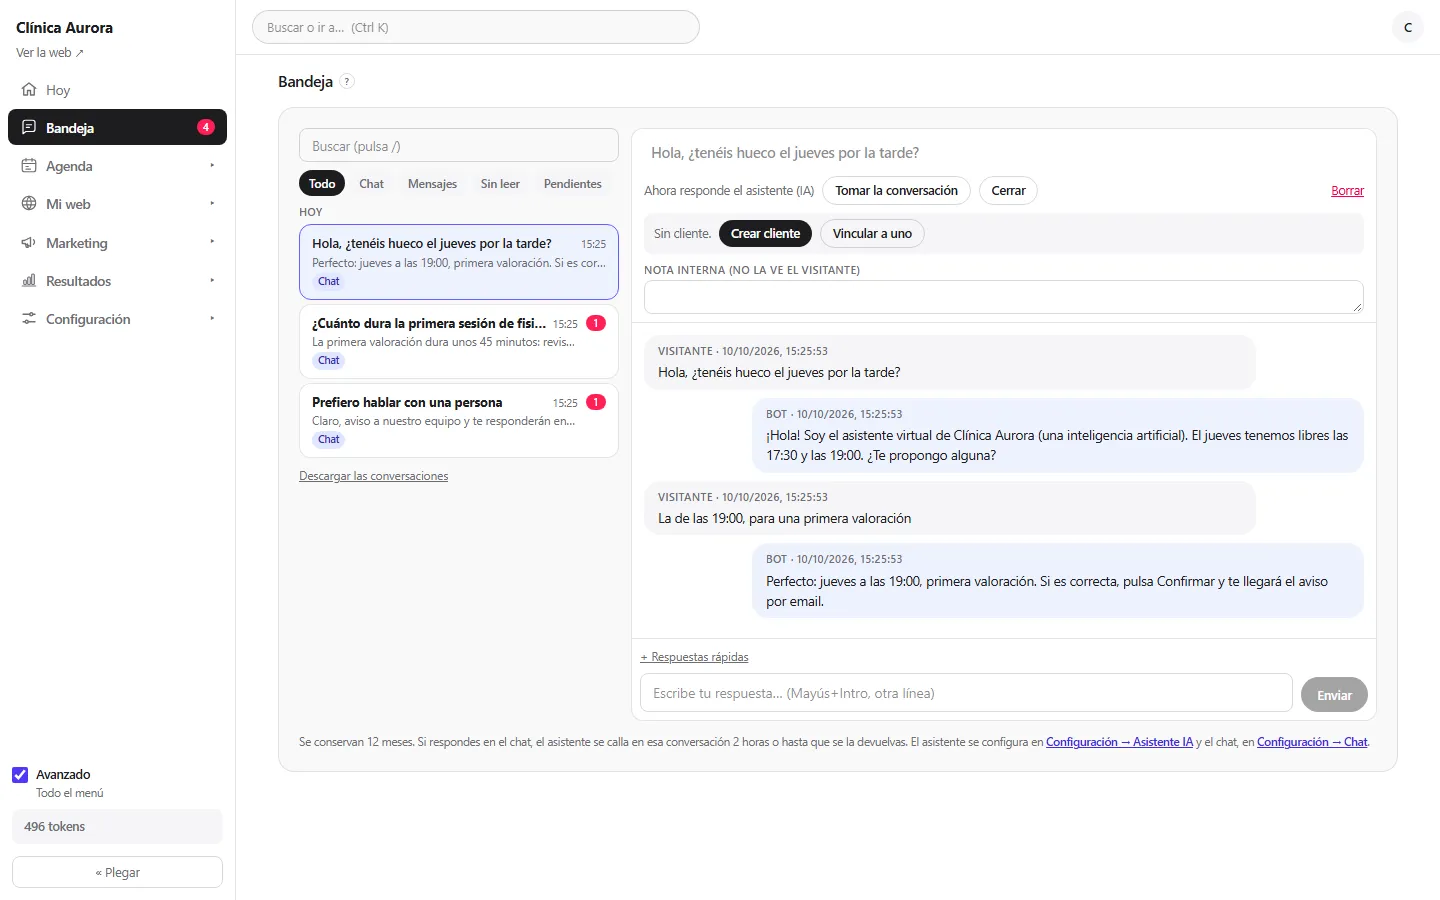Viewport: 1440px width, 900px height.
Task: Switch to the Chat filter tab
Action: pyautogui.click(x=371, y=184)
